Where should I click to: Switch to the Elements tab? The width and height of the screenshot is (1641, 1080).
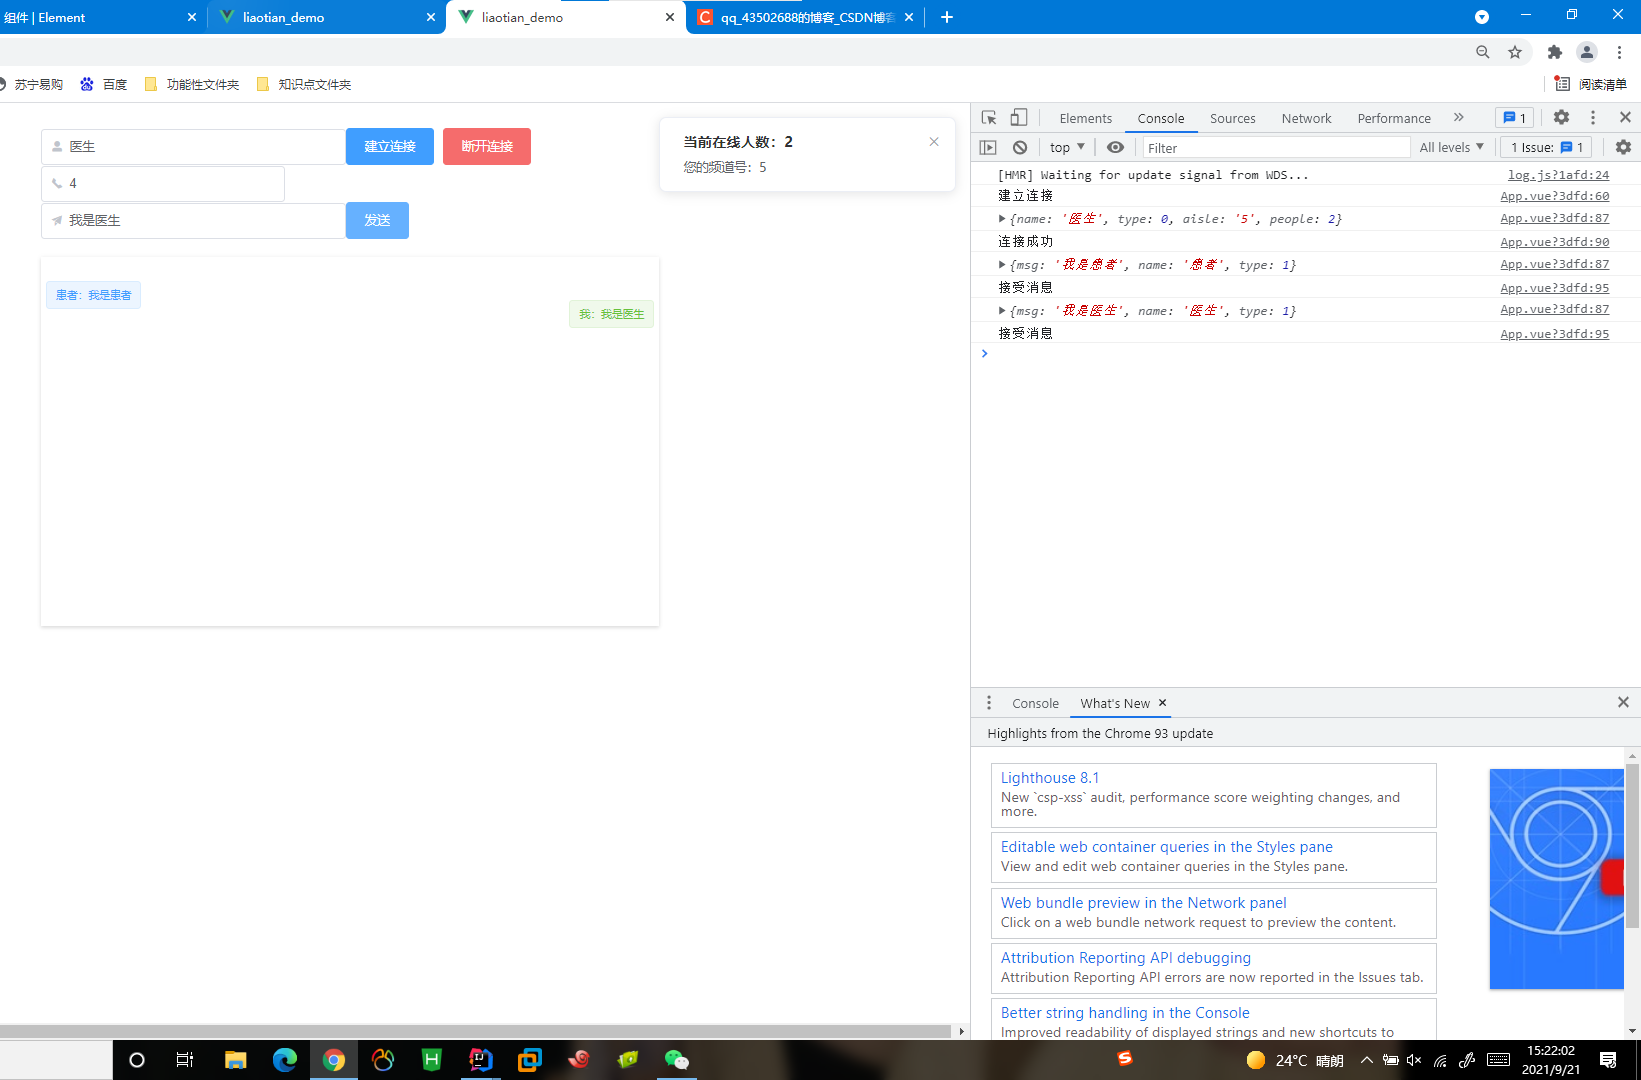(x=1085, y=118)
